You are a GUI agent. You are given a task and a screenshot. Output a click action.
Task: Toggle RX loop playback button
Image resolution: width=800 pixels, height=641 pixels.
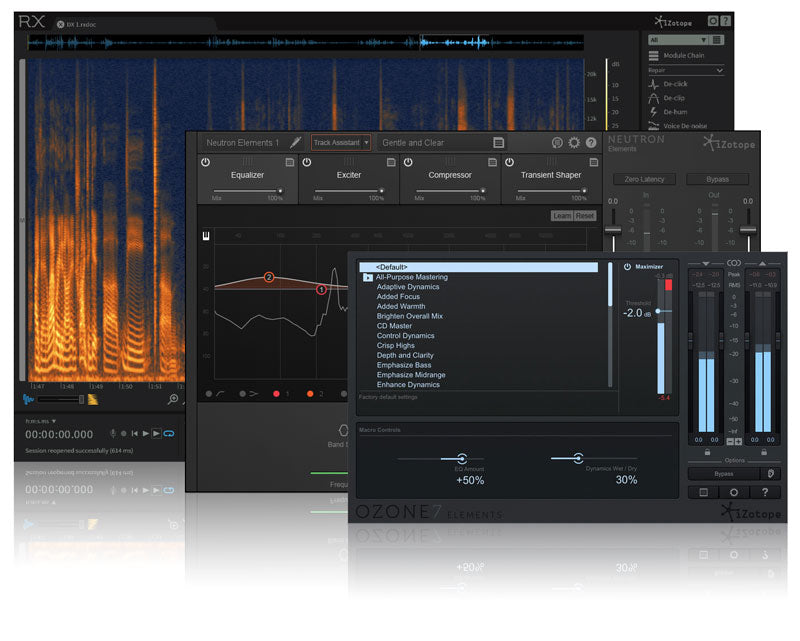[169, 433]
